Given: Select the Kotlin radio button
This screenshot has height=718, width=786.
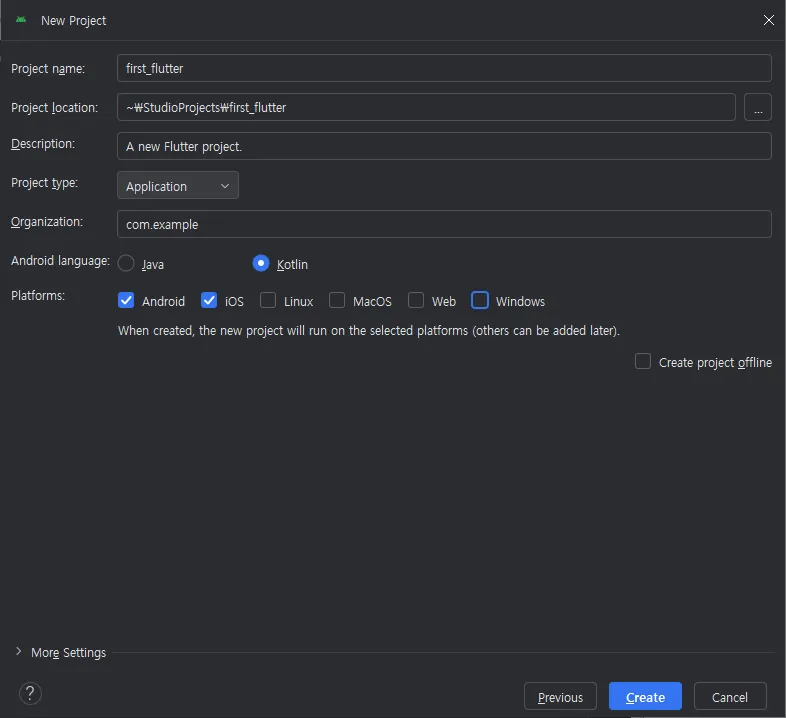Looking at the screenshot, I should coord(261,263).
